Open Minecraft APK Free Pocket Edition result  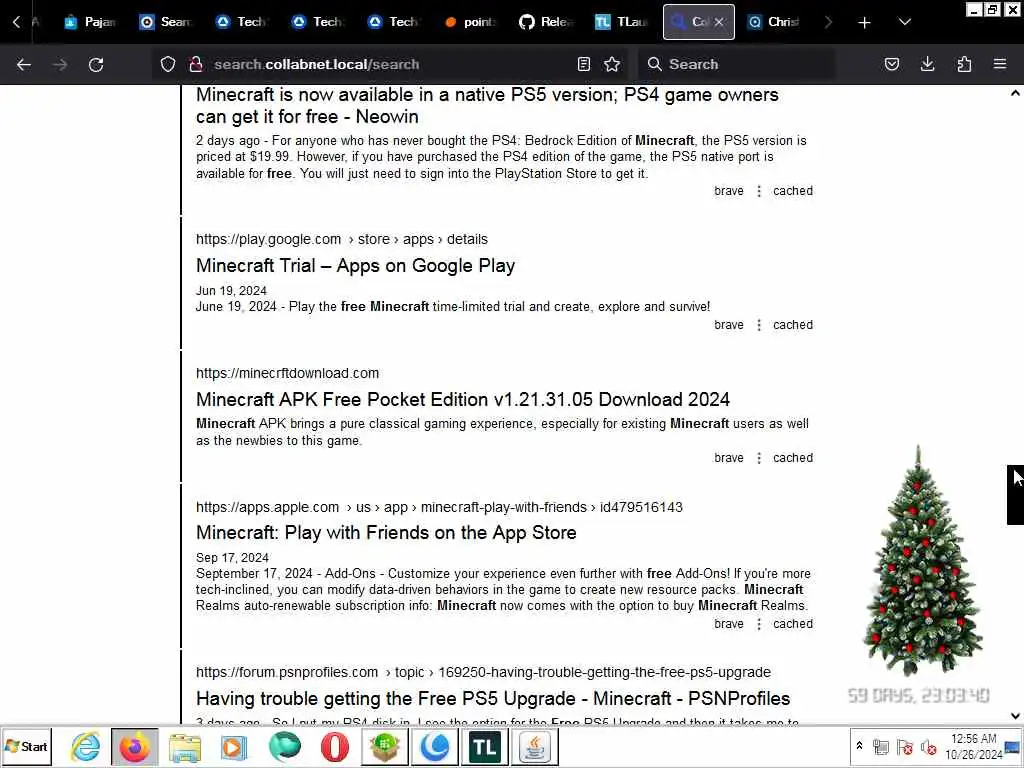tap(463, 400)
